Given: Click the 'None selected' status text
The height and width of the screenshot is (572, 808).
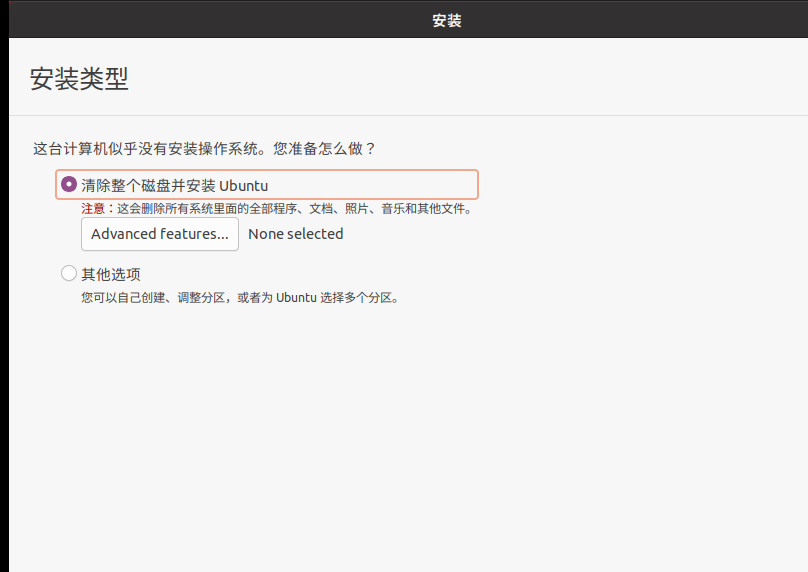Looking at the screenshot, I should click(295, 234).
